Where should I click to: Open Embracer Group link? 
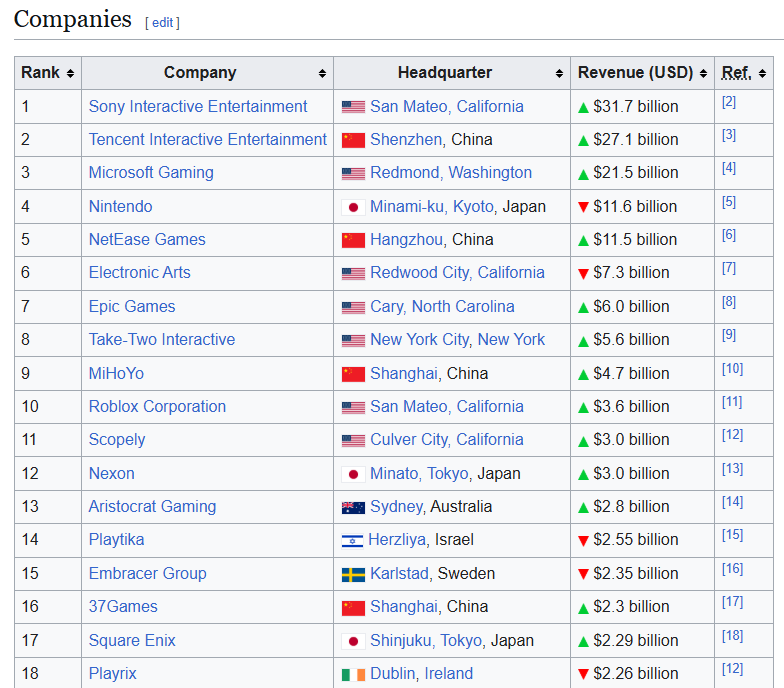coord(148,574)
